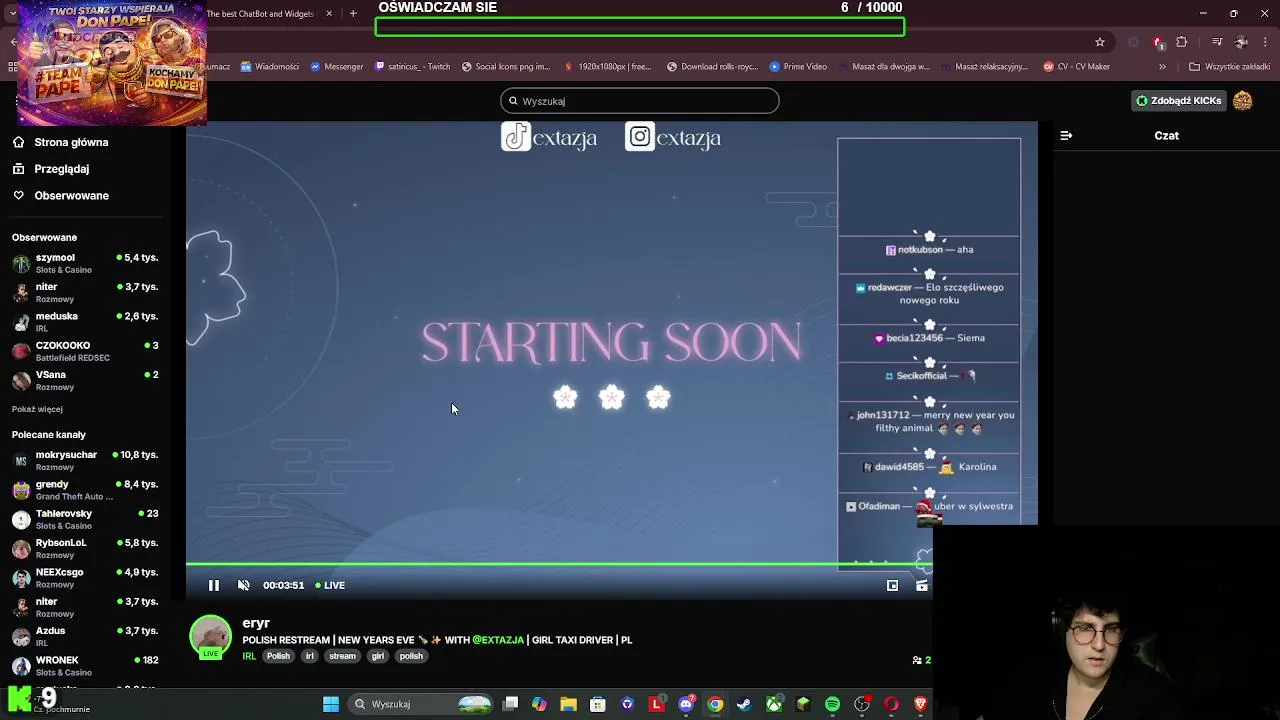
Task: Click the Zdobądź KICKs button
Action: pos(1179,100)
